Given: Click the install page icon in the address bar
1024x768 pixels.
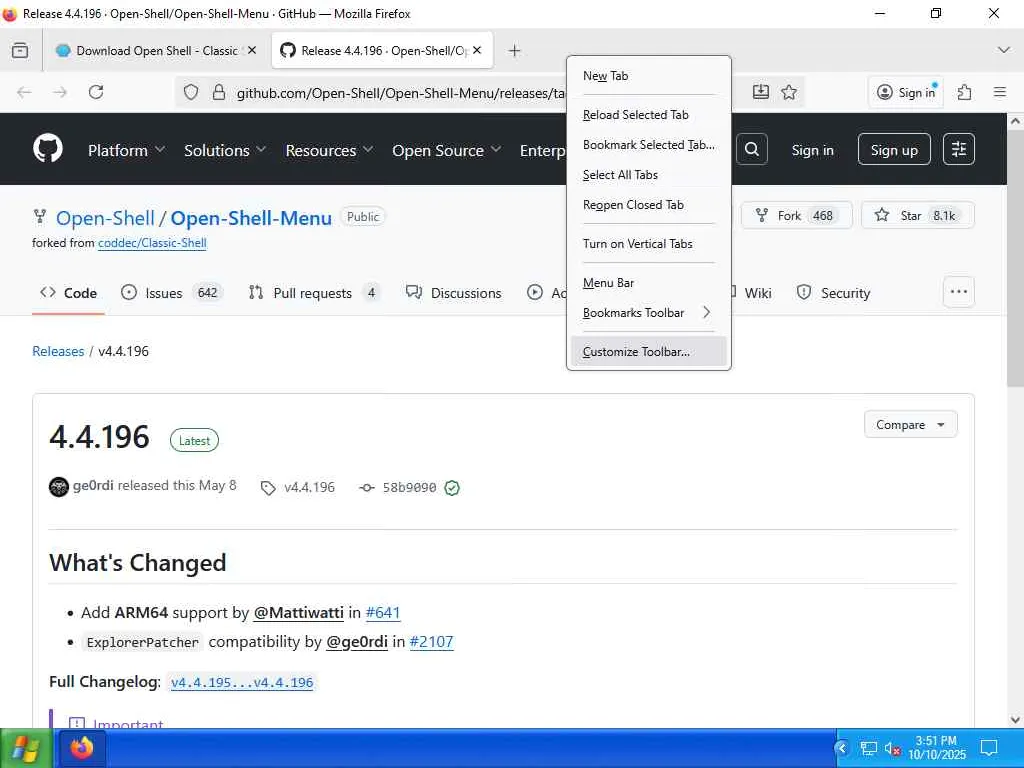Looking at the screenshot, I should coord(761,92).
